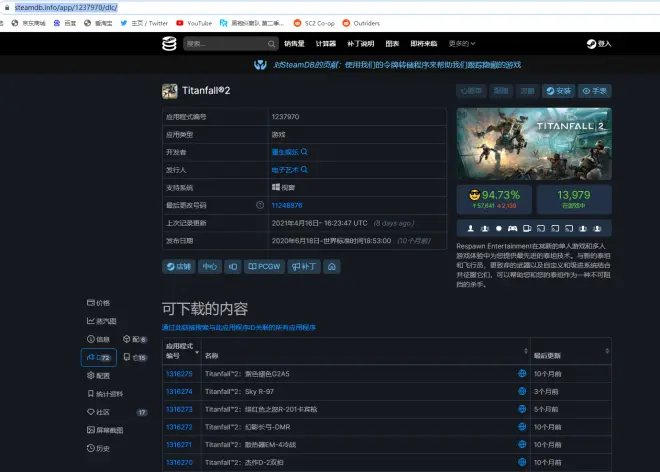Open the 销售量 menu item
Screen dimensions: 660x472
[293, 44]
